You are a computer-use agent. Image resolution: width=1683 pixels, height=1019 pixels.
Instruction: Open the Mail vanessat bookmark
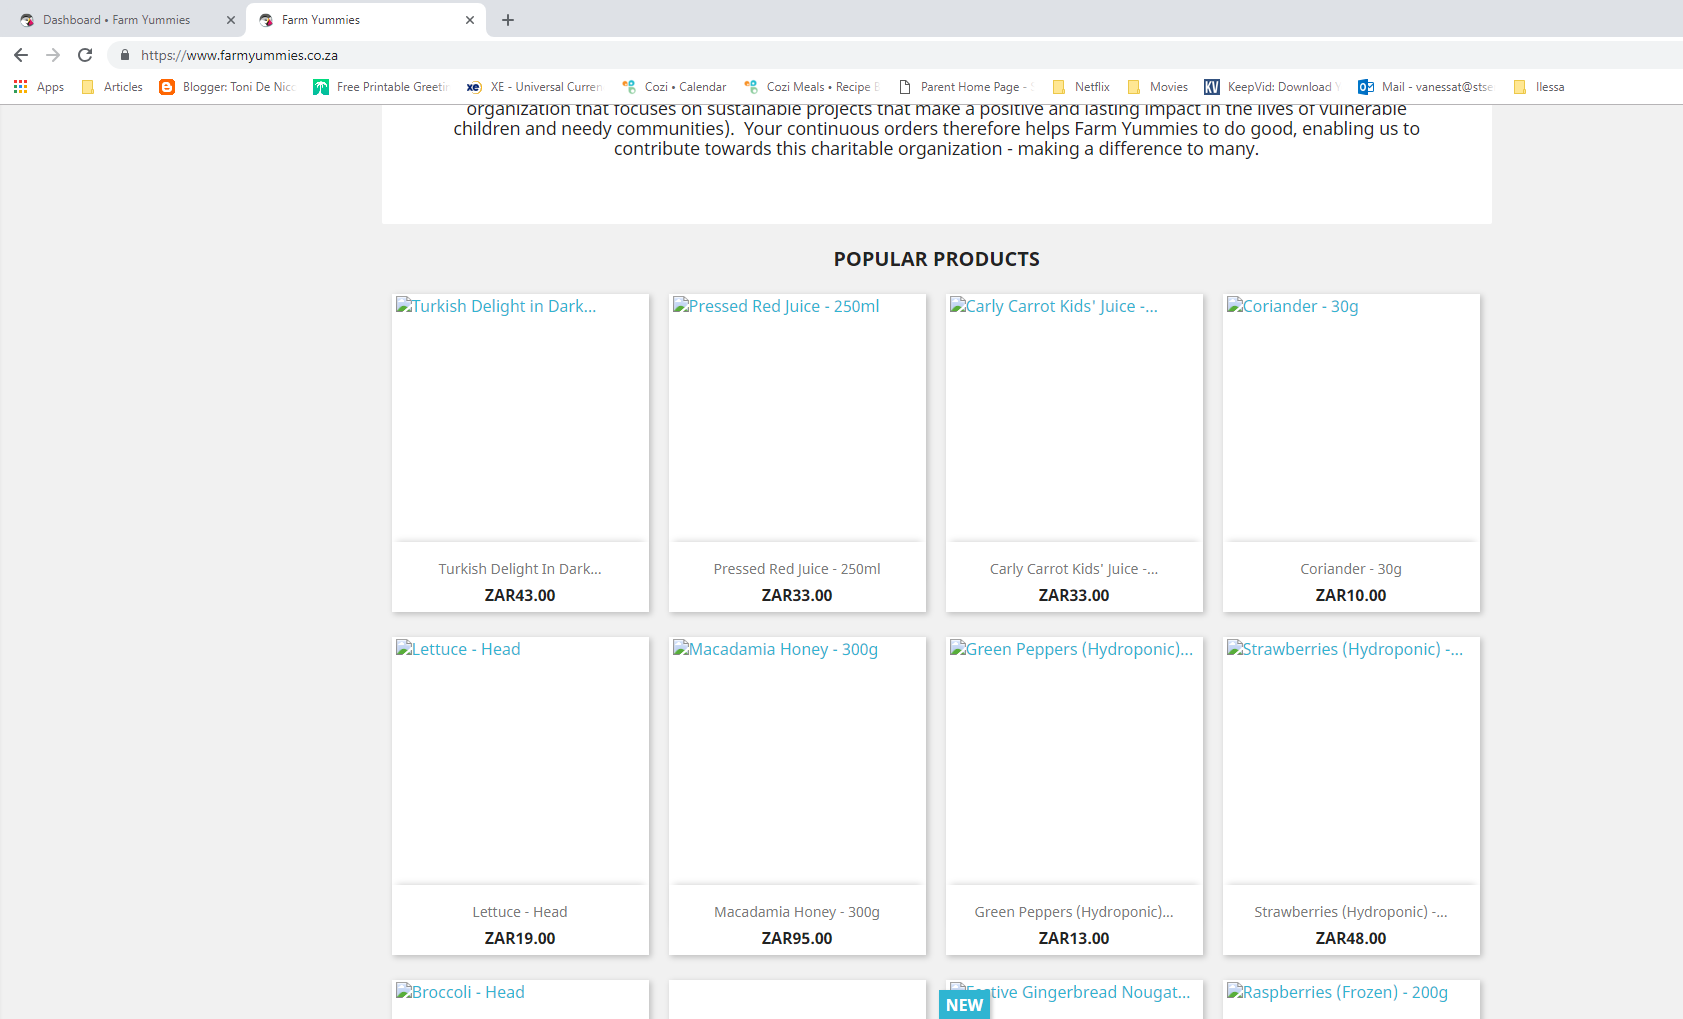click(x=1425, y=87)
